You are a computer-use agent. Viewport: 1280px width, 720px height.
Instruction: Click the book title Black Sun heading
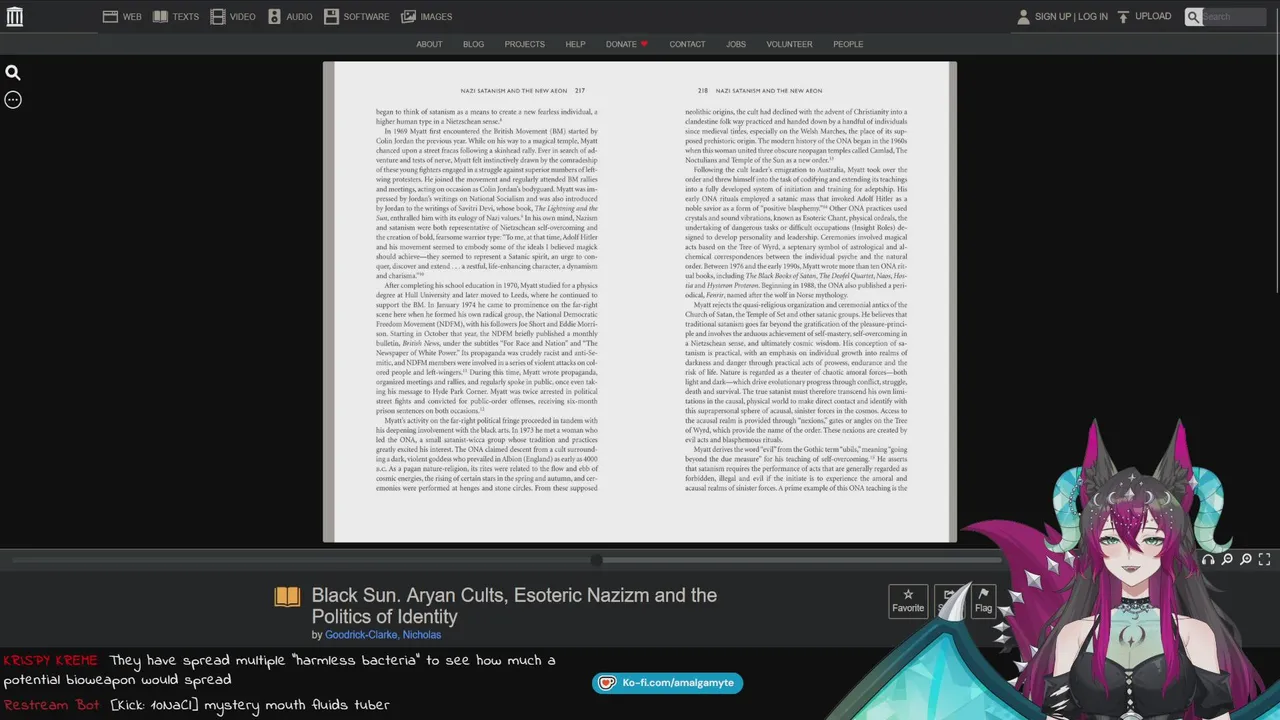pos(514,606)
